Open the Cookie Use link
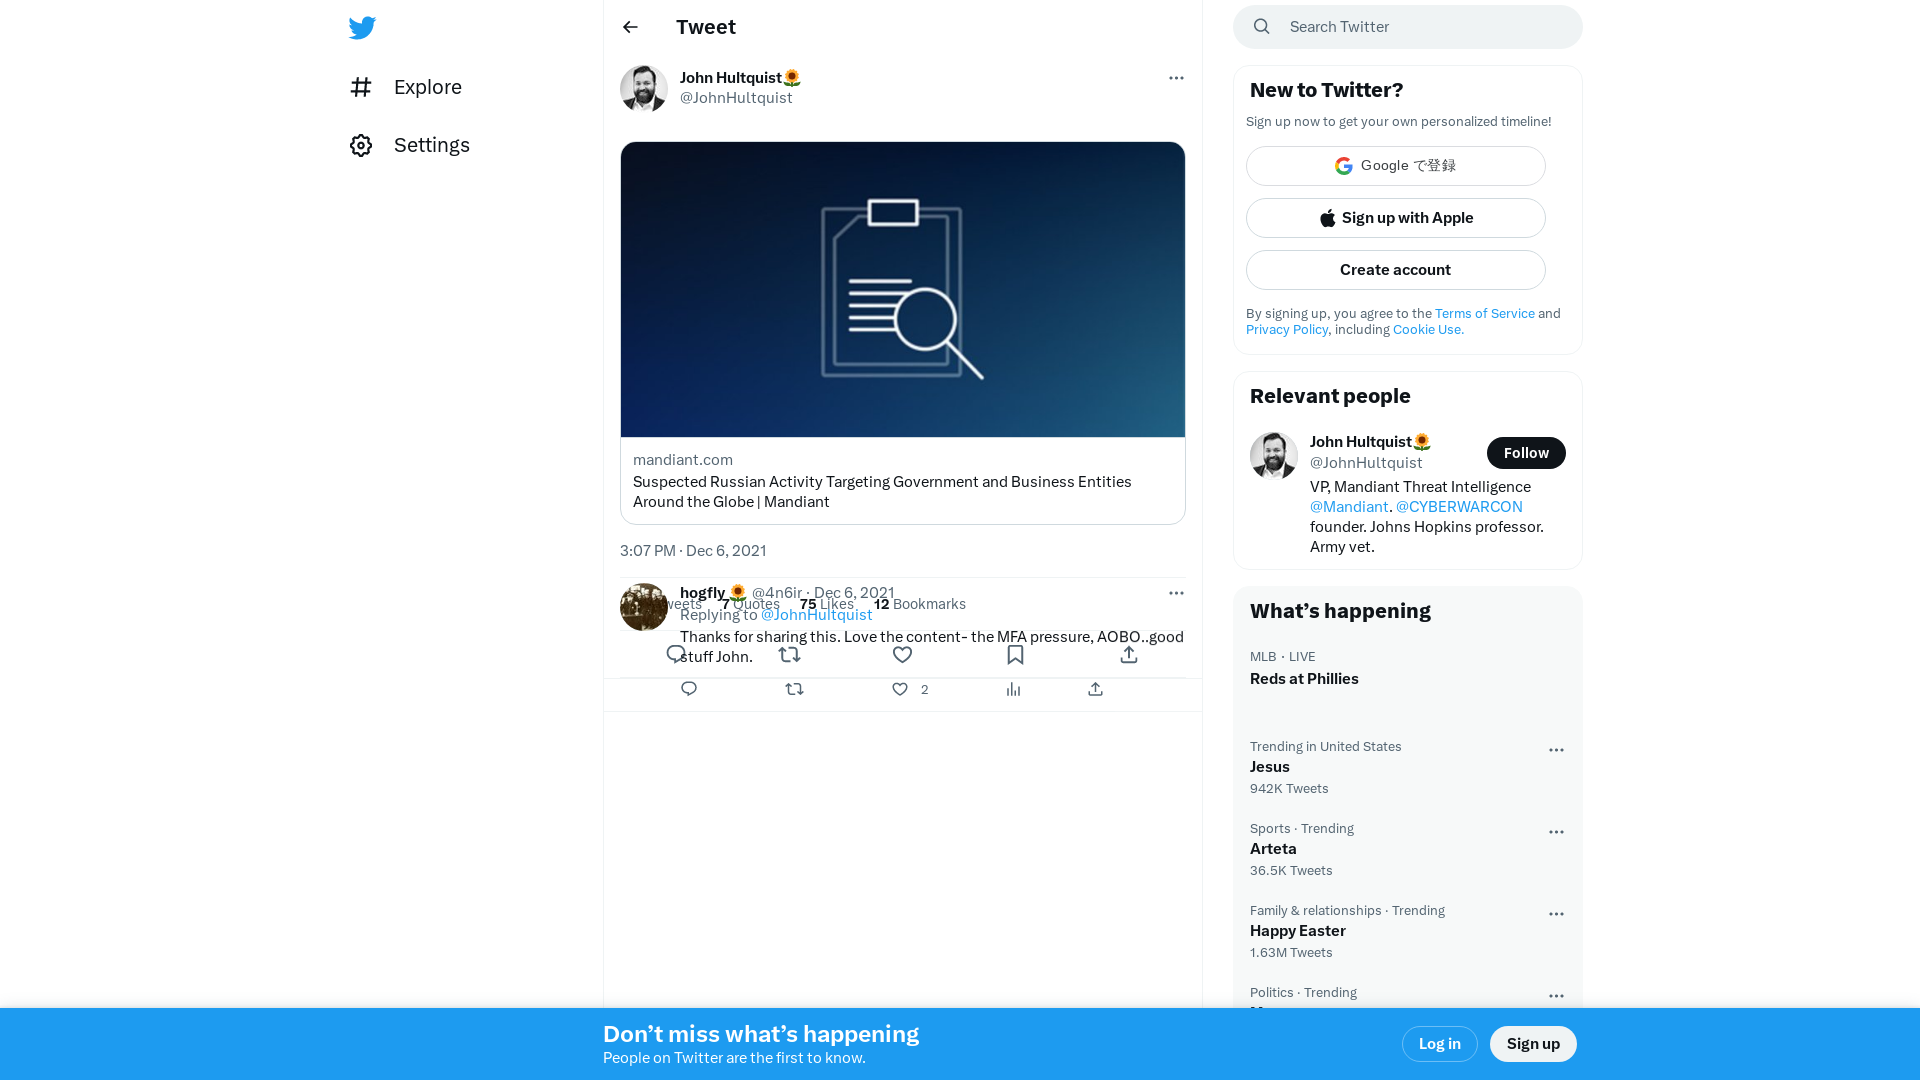The height and width of the screenshot is (1080, 1920). click(x=1428, y=330)
